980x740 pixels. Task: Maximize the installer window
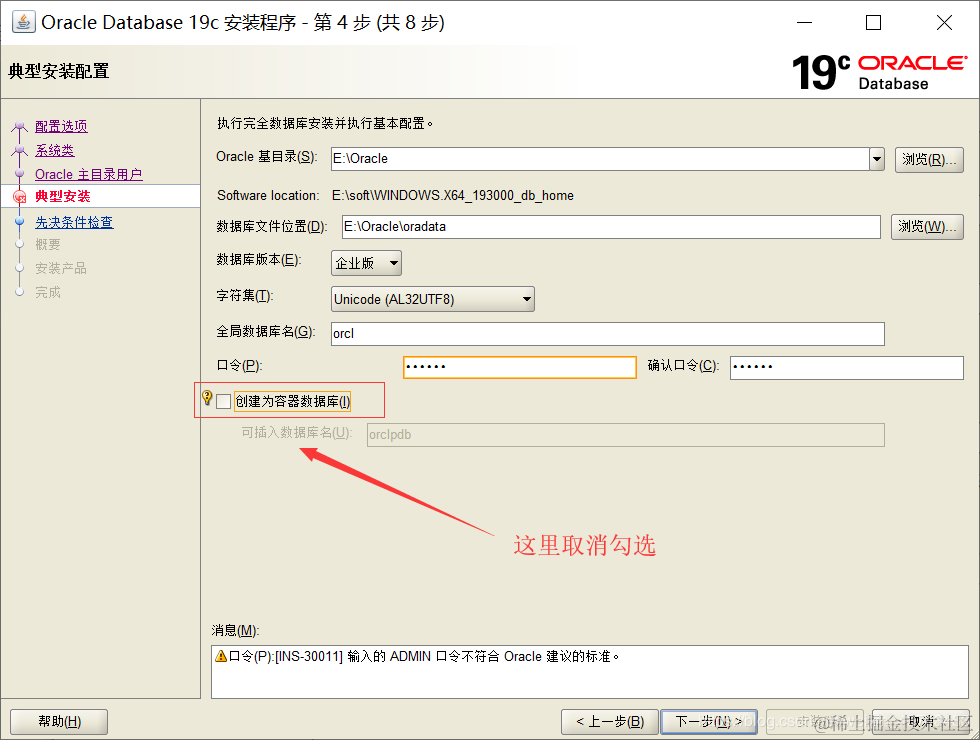click(873, 22)
